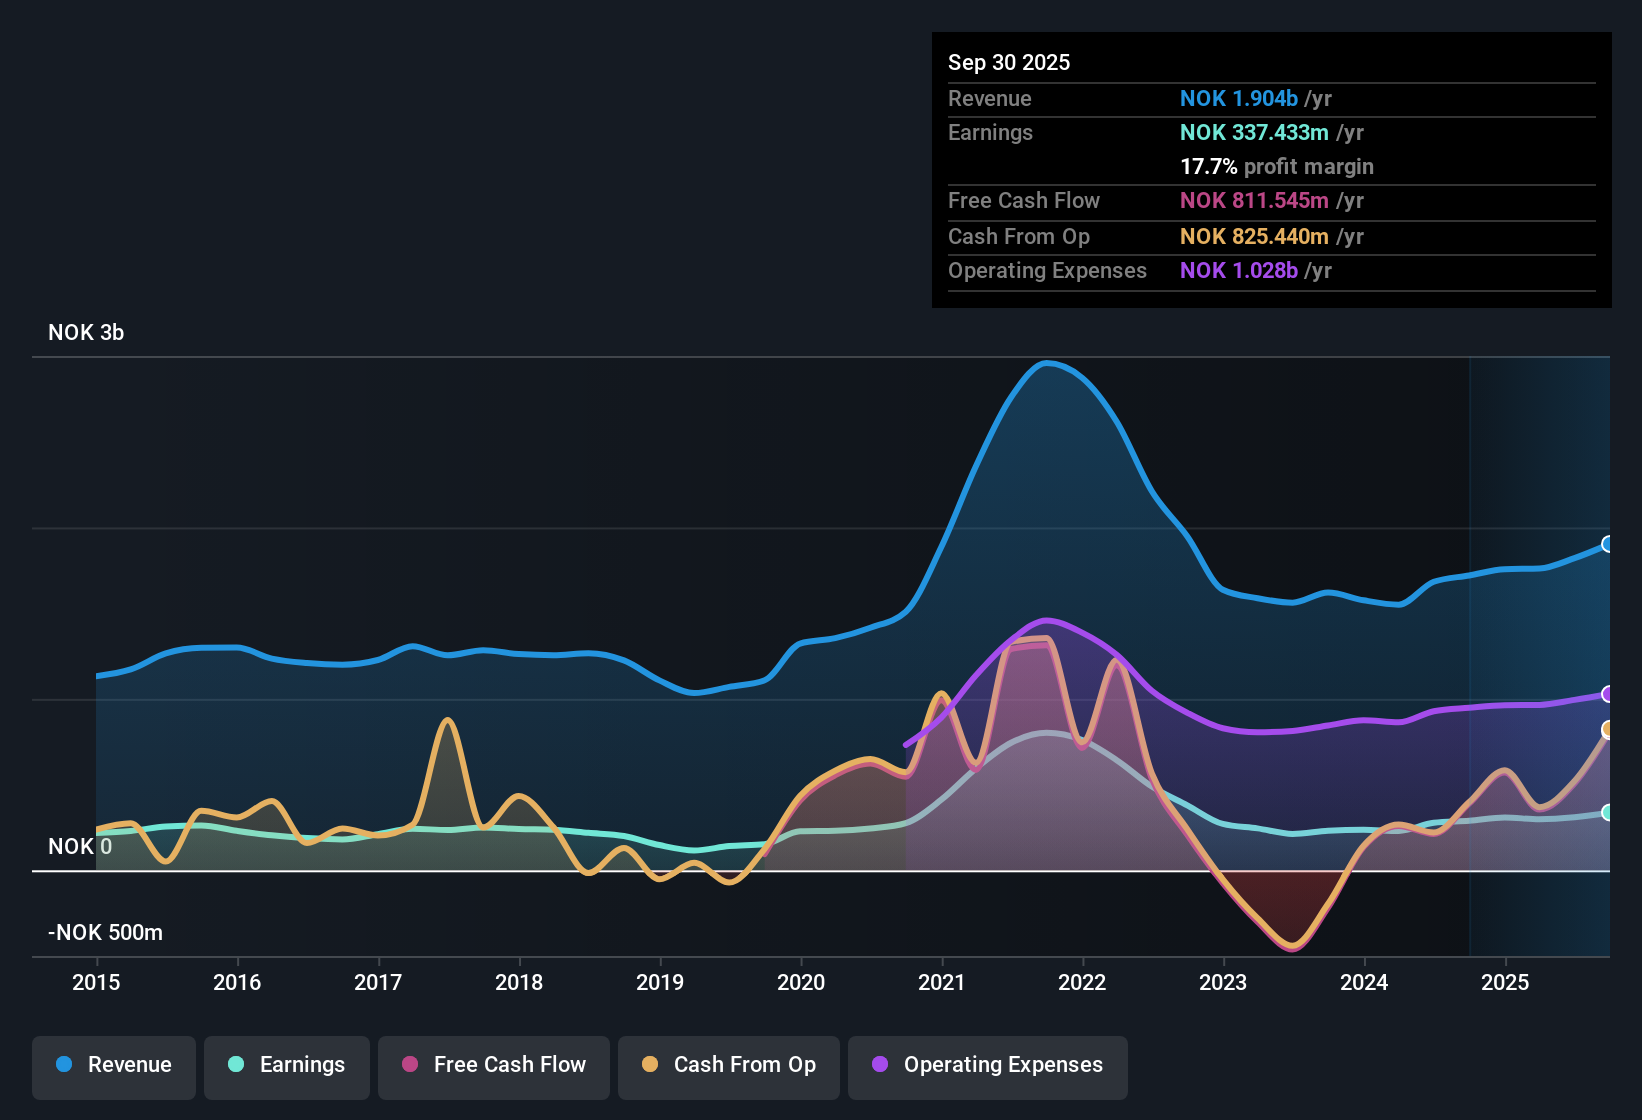This screenshot has width=1642, height=1120.
Task: Toggle Free Cash Flow legend button
Action: pyautogui.click(x=494, y=1065)
